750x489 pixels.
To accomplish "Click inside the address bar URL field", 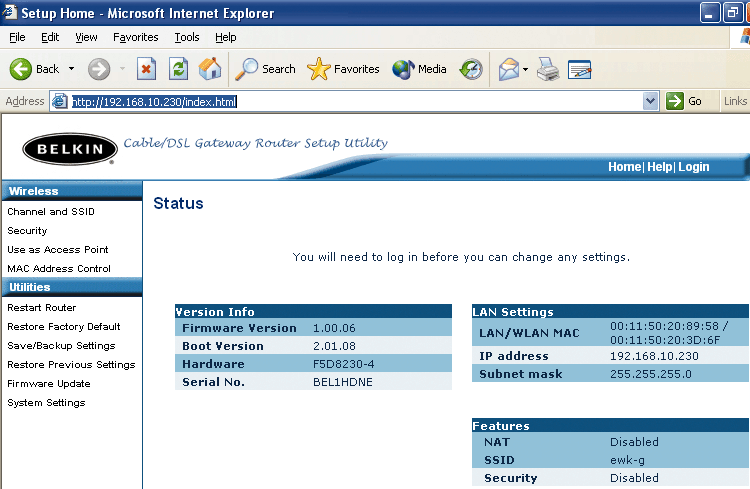I will click(350, 101).
